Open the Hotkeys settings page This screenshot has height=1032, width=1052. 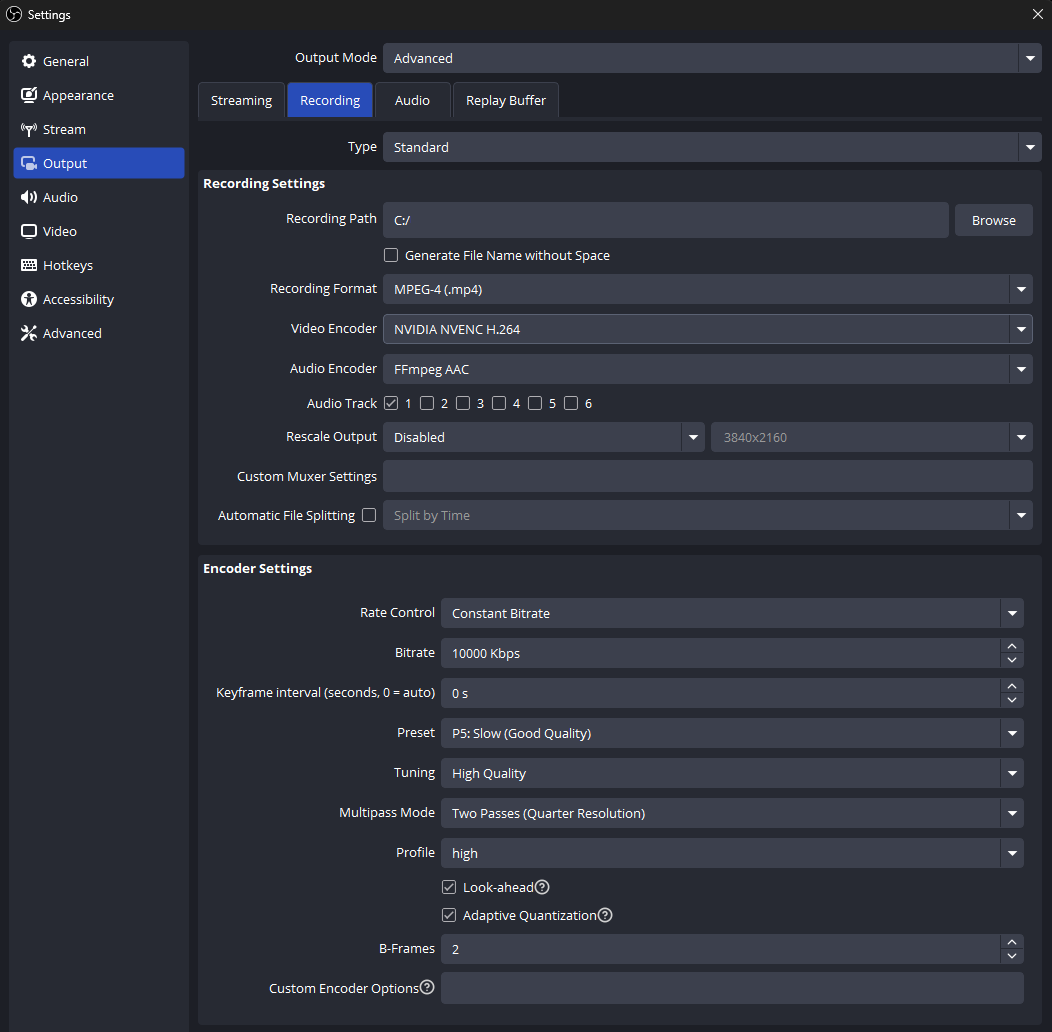pos(99,265)
